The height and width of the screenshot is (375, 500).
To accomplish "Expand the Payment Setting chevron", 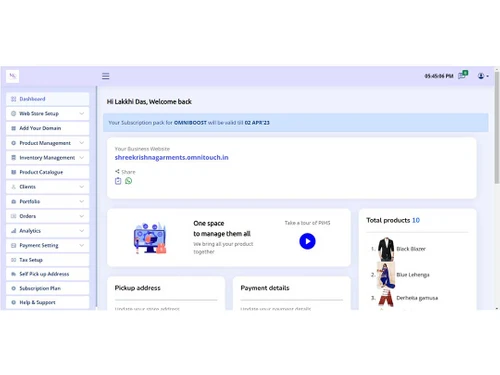I will pos(82,245).
